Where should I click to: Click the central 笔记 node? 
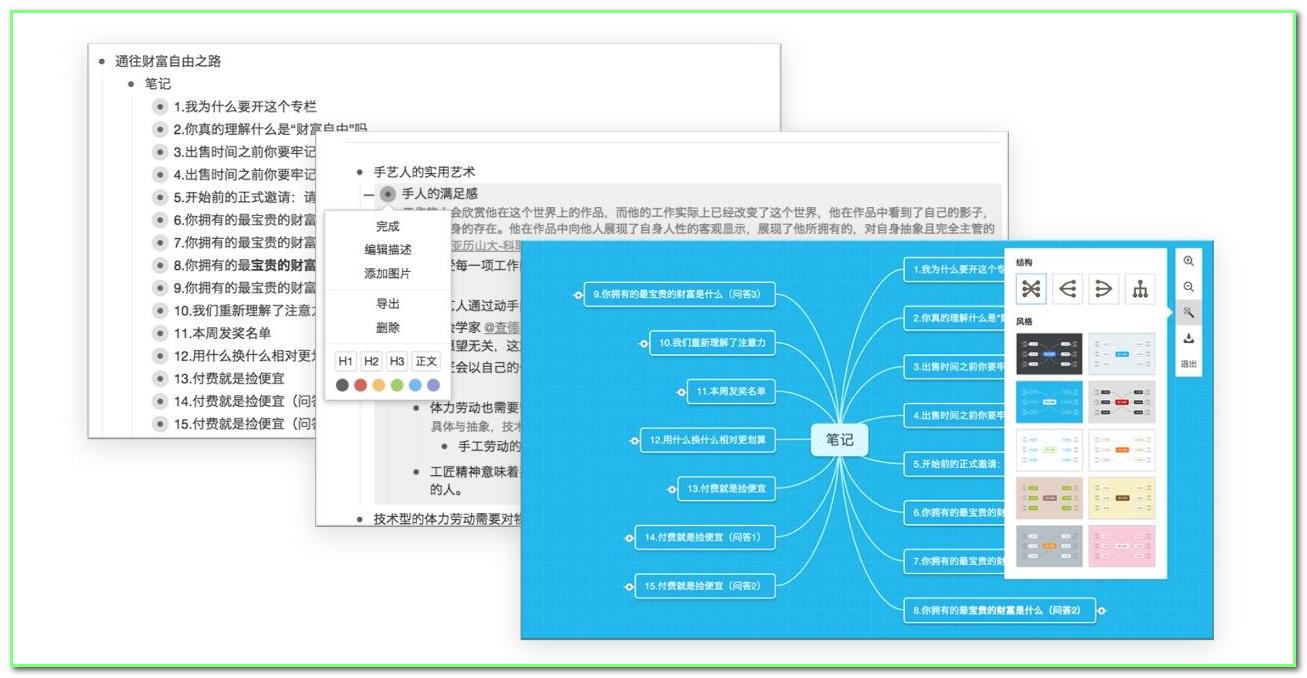(840, 440)
